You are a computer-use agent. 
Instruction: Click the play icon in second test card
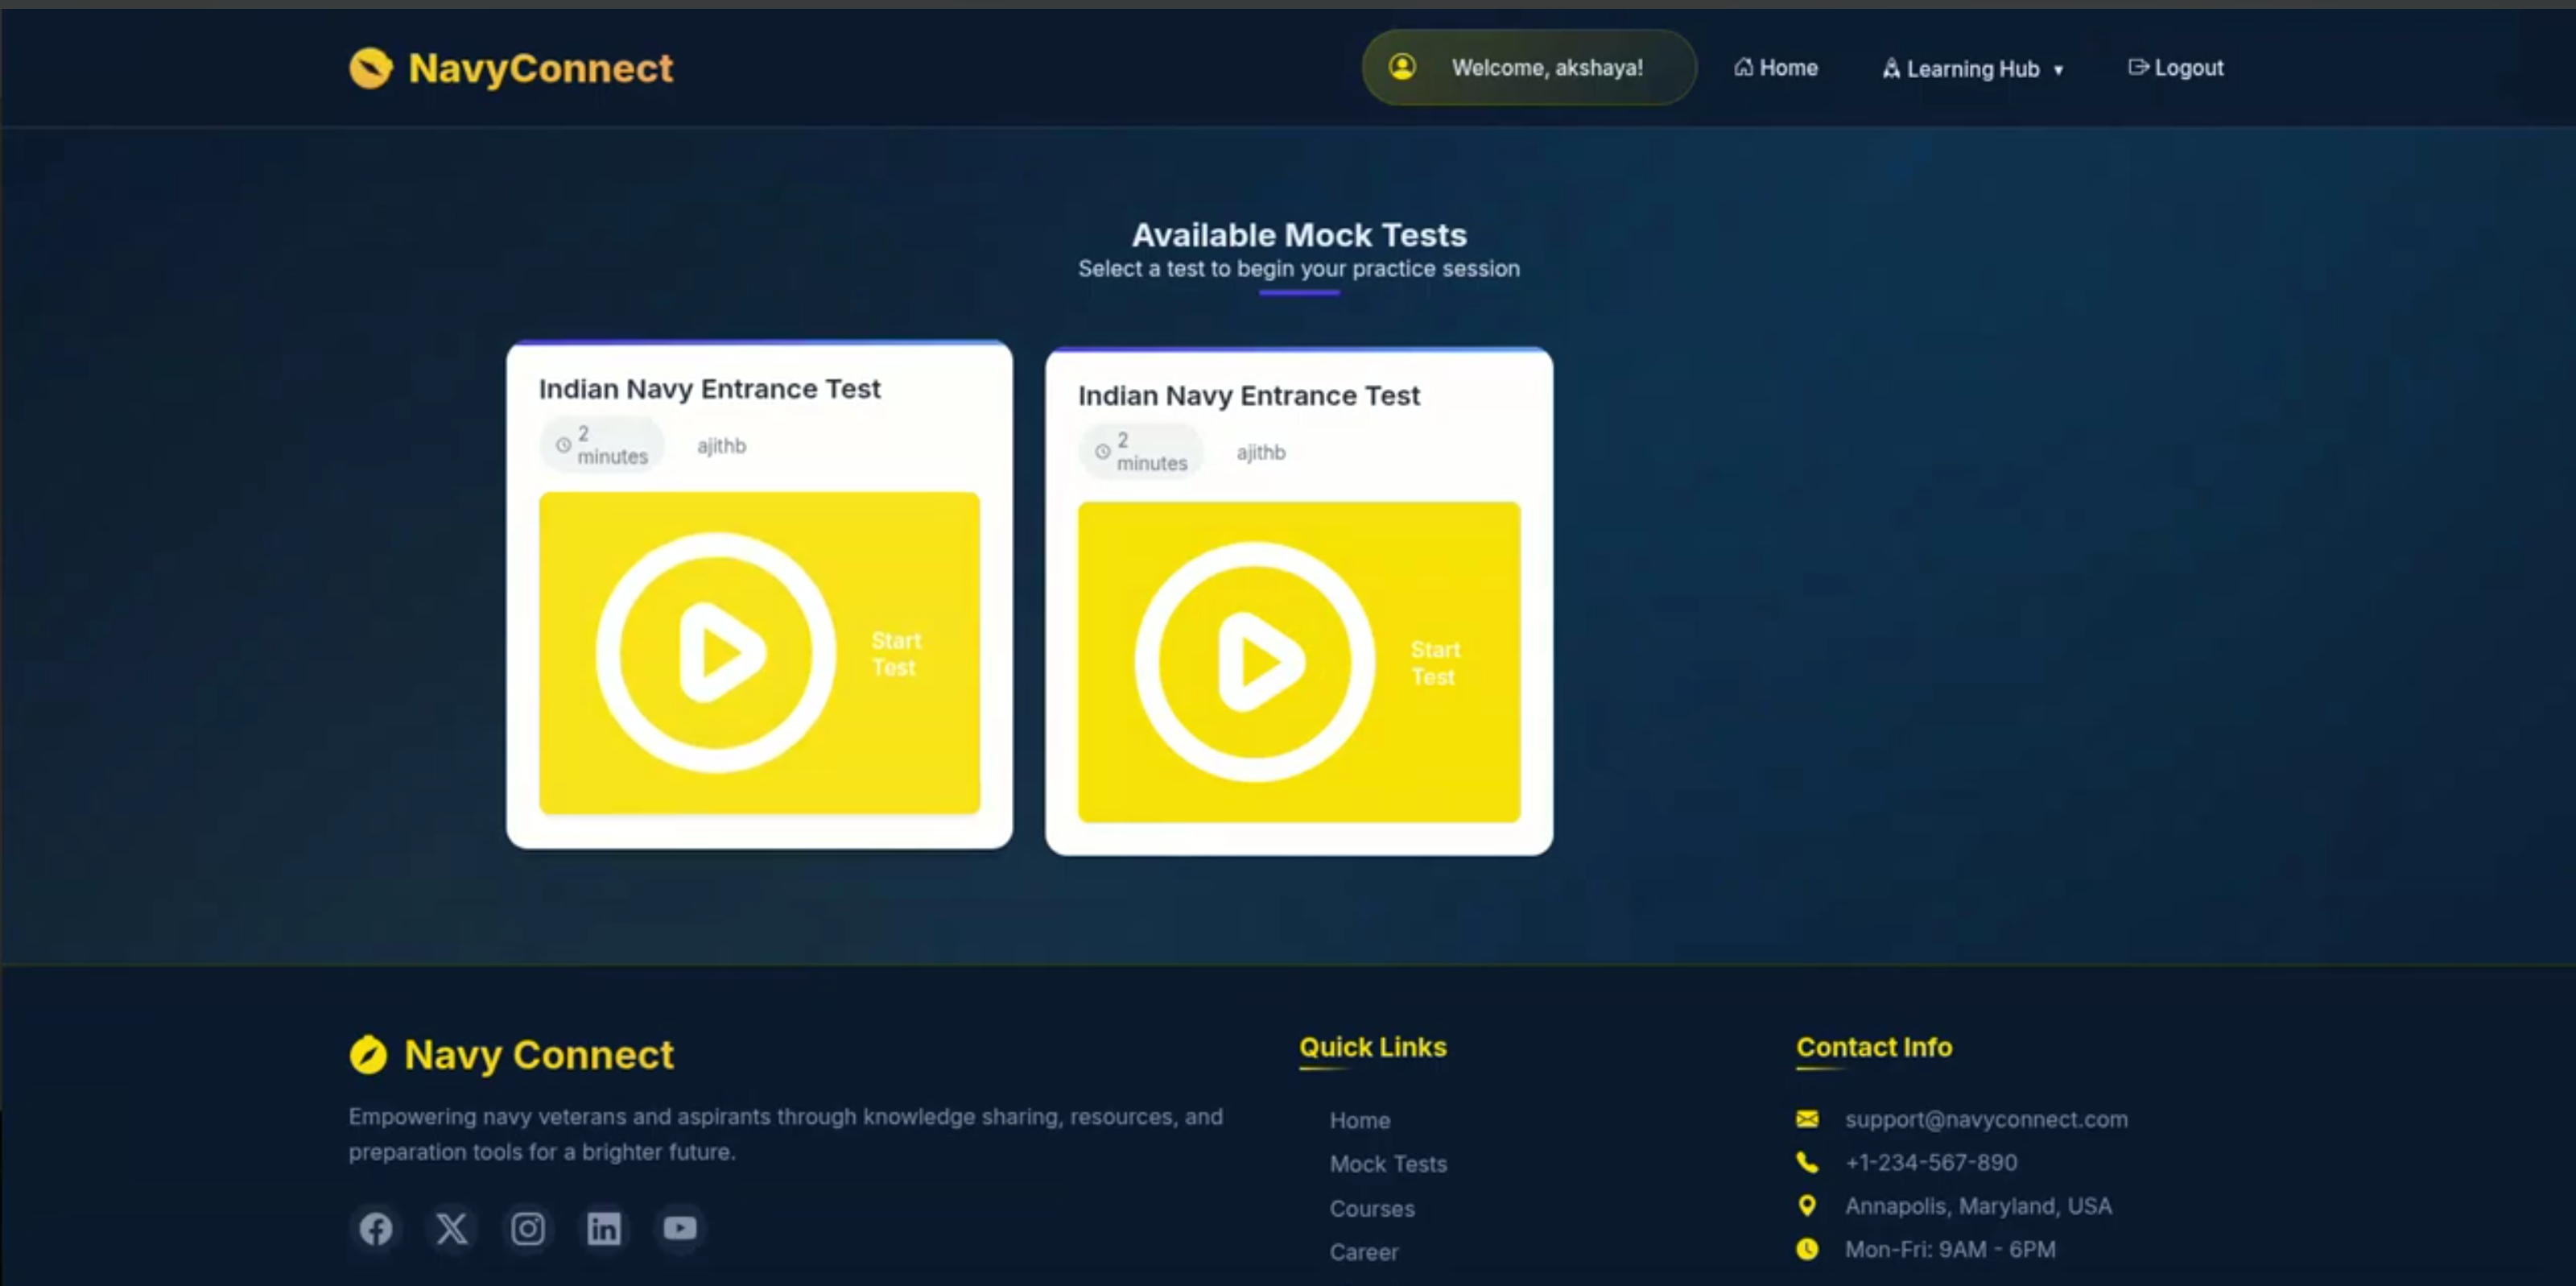pyautogui.click(x=1255, y=661)
